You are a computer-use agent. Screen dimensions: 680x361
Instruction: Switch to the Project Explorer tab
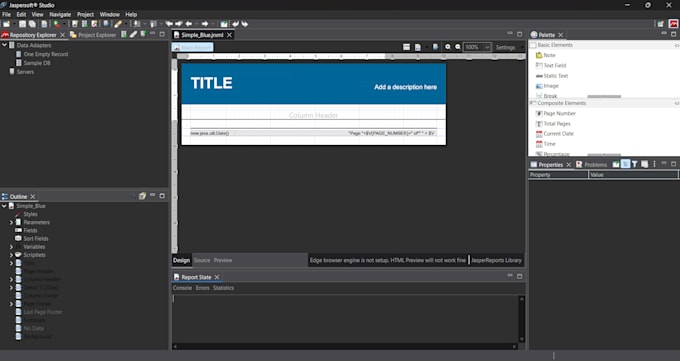click(x=93, y=35)
